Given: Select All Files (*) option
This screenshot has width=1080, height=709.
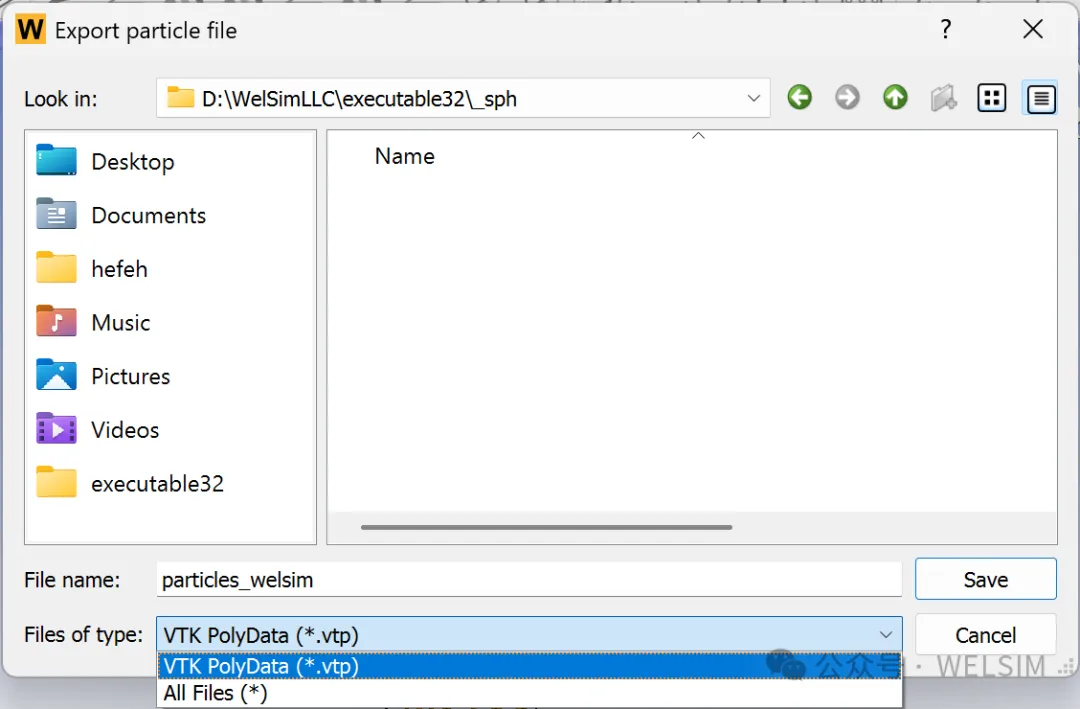Looking at the screenshot, I should pos(529,693).
